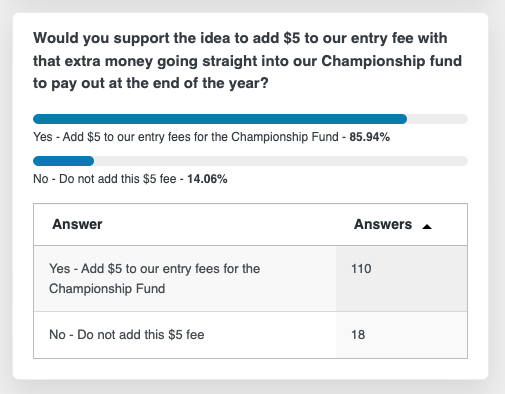Click the 110 answers count cell
The width and height of the screenshot is (505, 394).
pos(401,279)
